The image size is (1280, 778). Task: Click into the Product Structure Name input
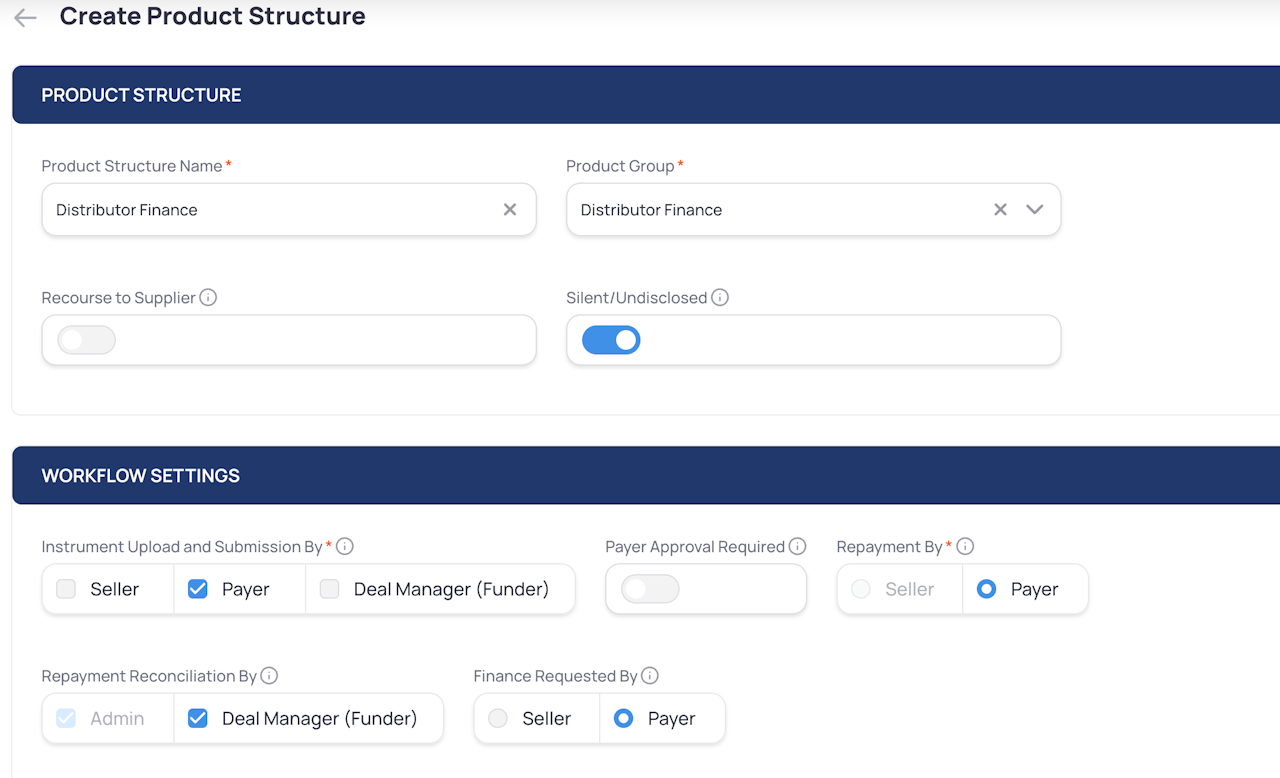point(270,210)
